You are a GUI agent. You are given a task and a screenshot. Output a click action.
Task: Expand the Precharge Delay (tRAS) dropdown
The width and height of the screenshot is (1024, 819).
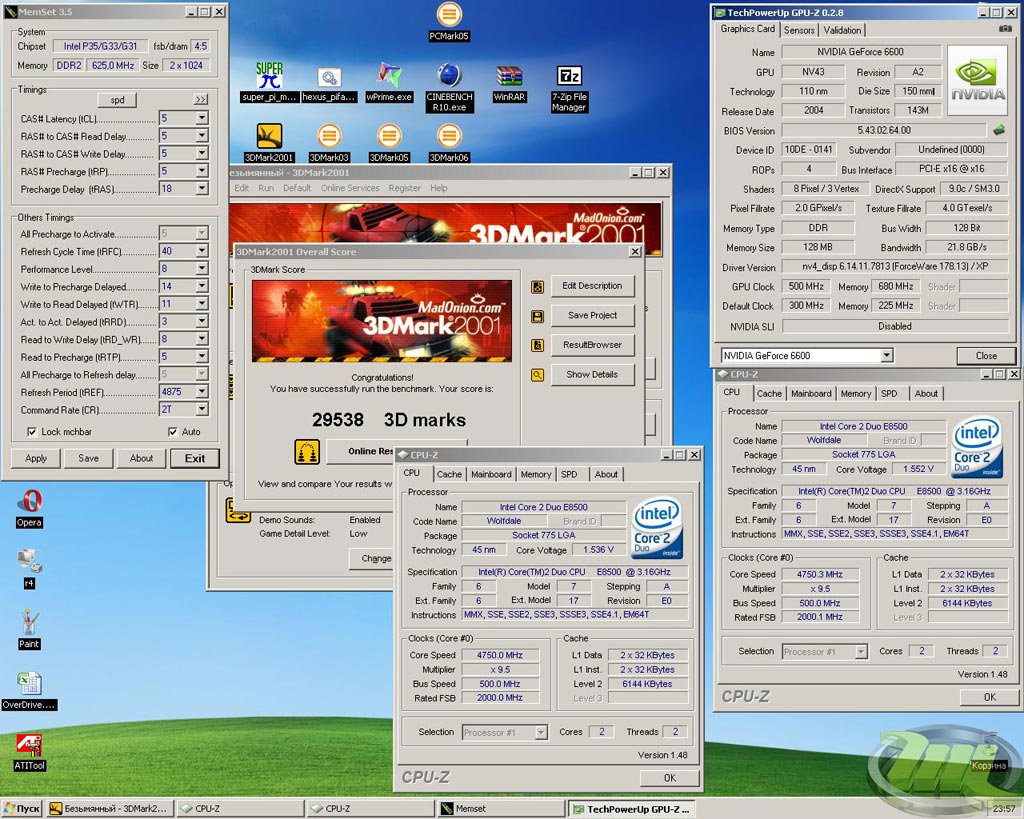pyautogui.click(x=202, y=189)
